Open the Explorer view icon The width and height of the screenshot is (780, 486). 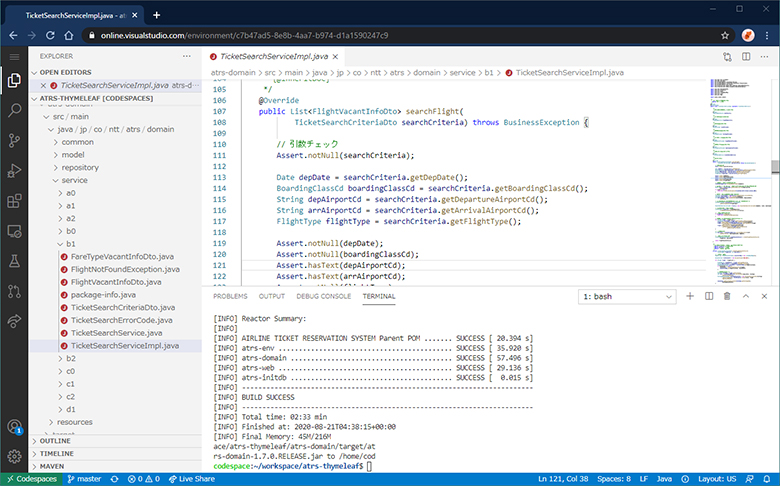(14, 80)
